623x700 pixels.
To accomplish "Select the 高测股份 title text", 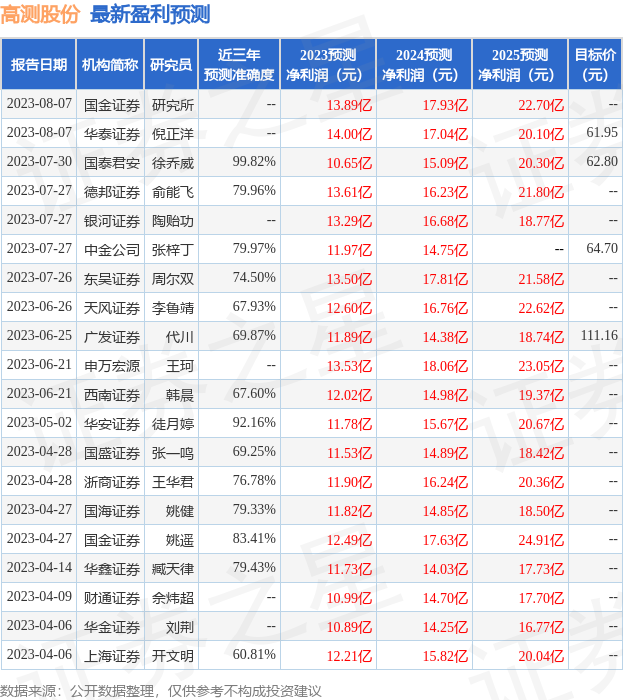I will click(40, 14).
